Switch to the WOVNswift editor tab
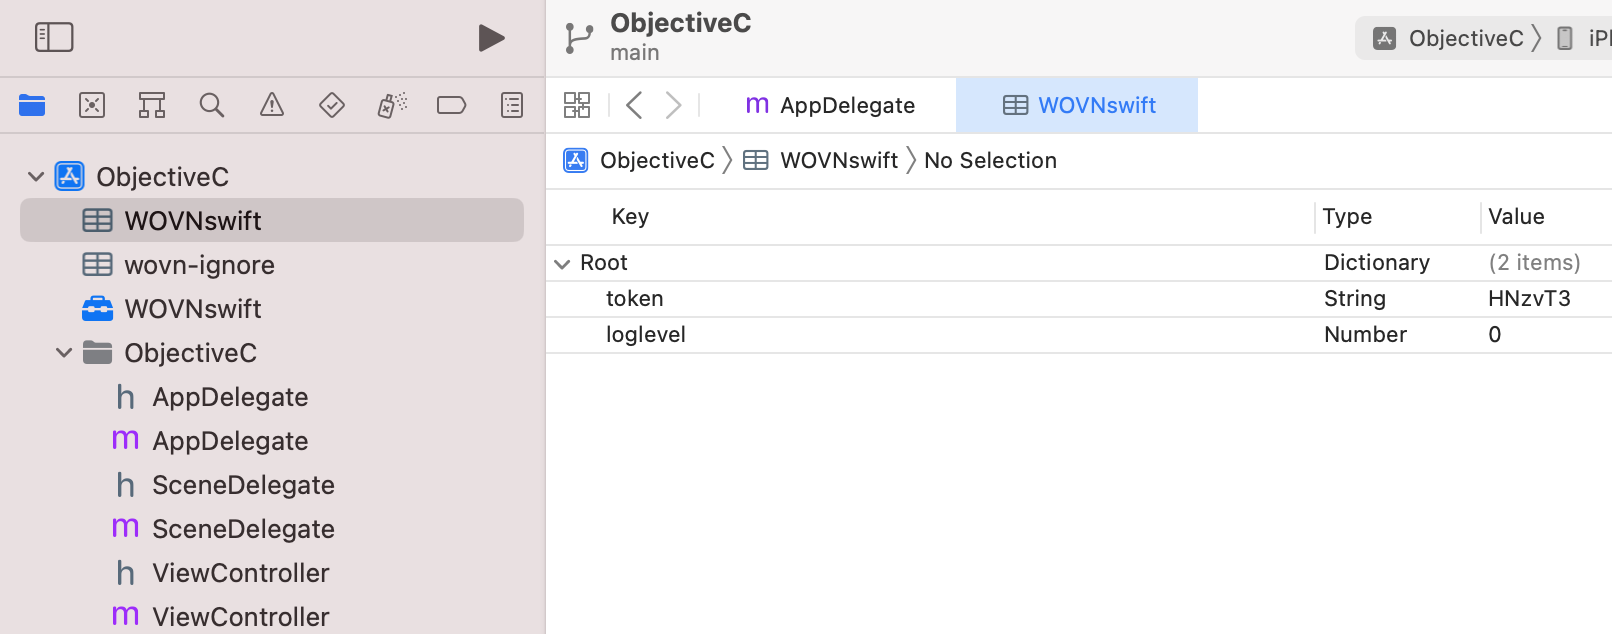Screen dimensions: 1612x634 (1077, 105)
